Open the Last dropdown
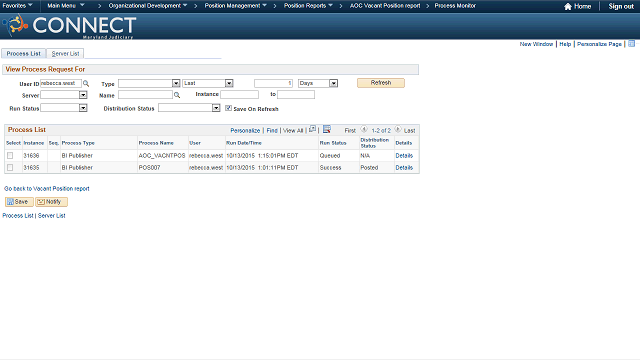The image size is (640, 360). (x=229, y=83)
